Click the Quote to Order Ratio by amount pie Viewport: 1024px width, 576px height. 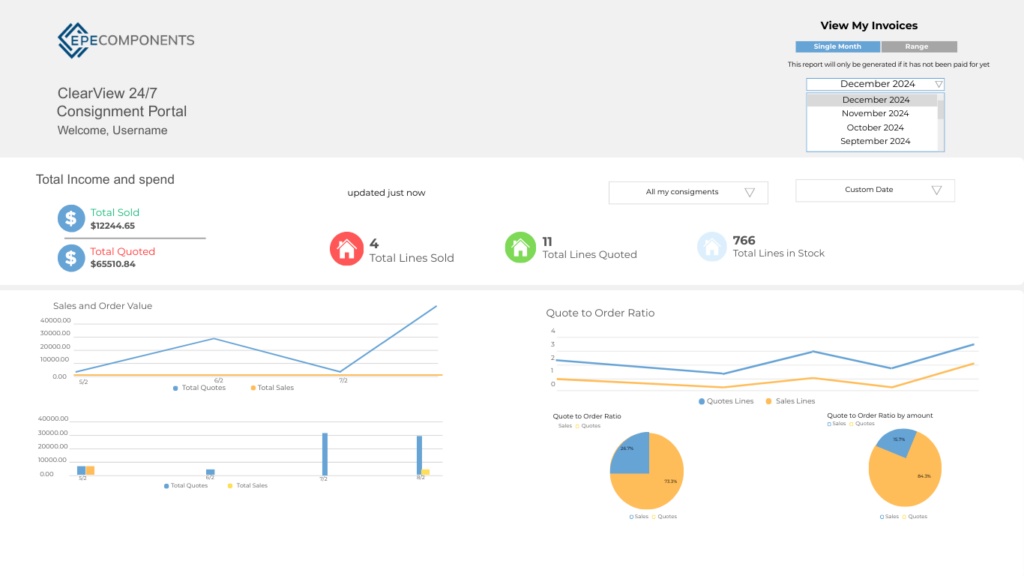905,470
